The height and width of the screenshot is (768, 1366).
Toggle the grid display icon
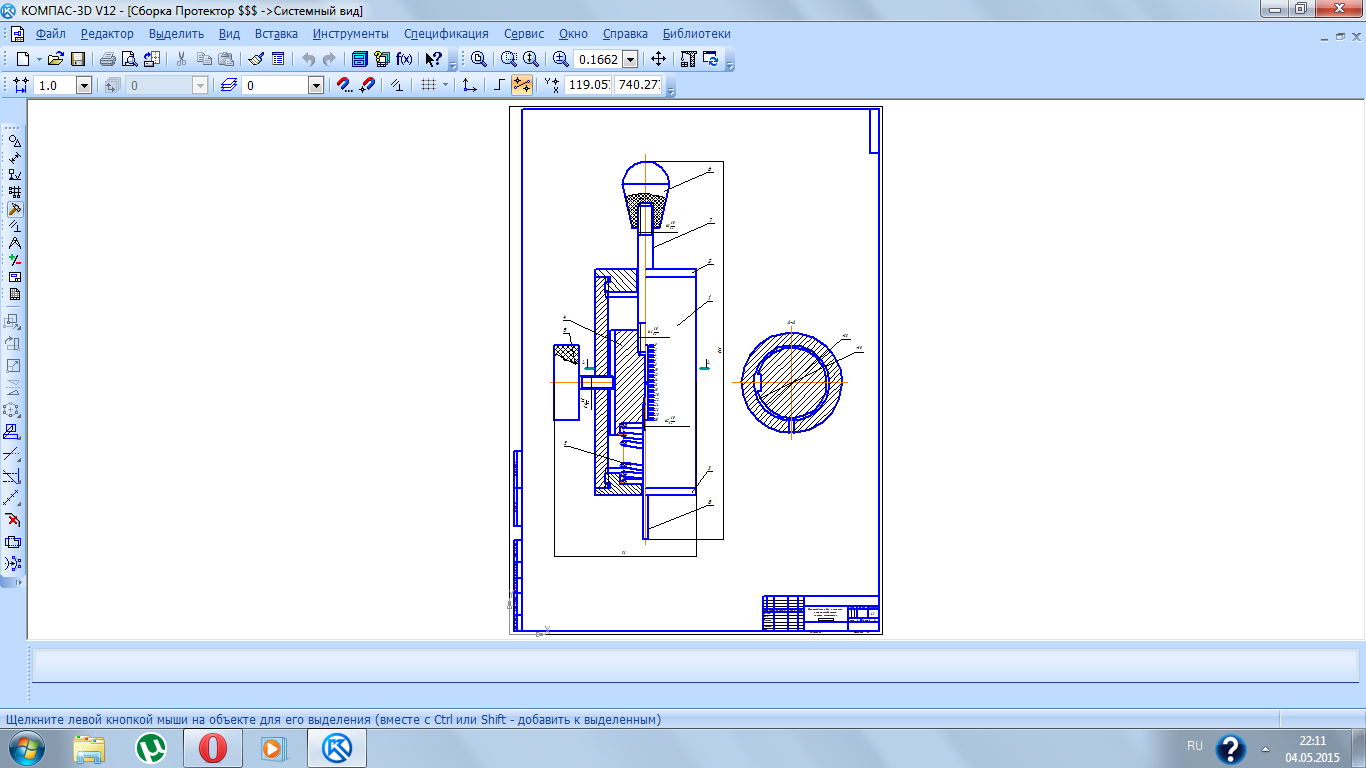(x=428, y=86)
